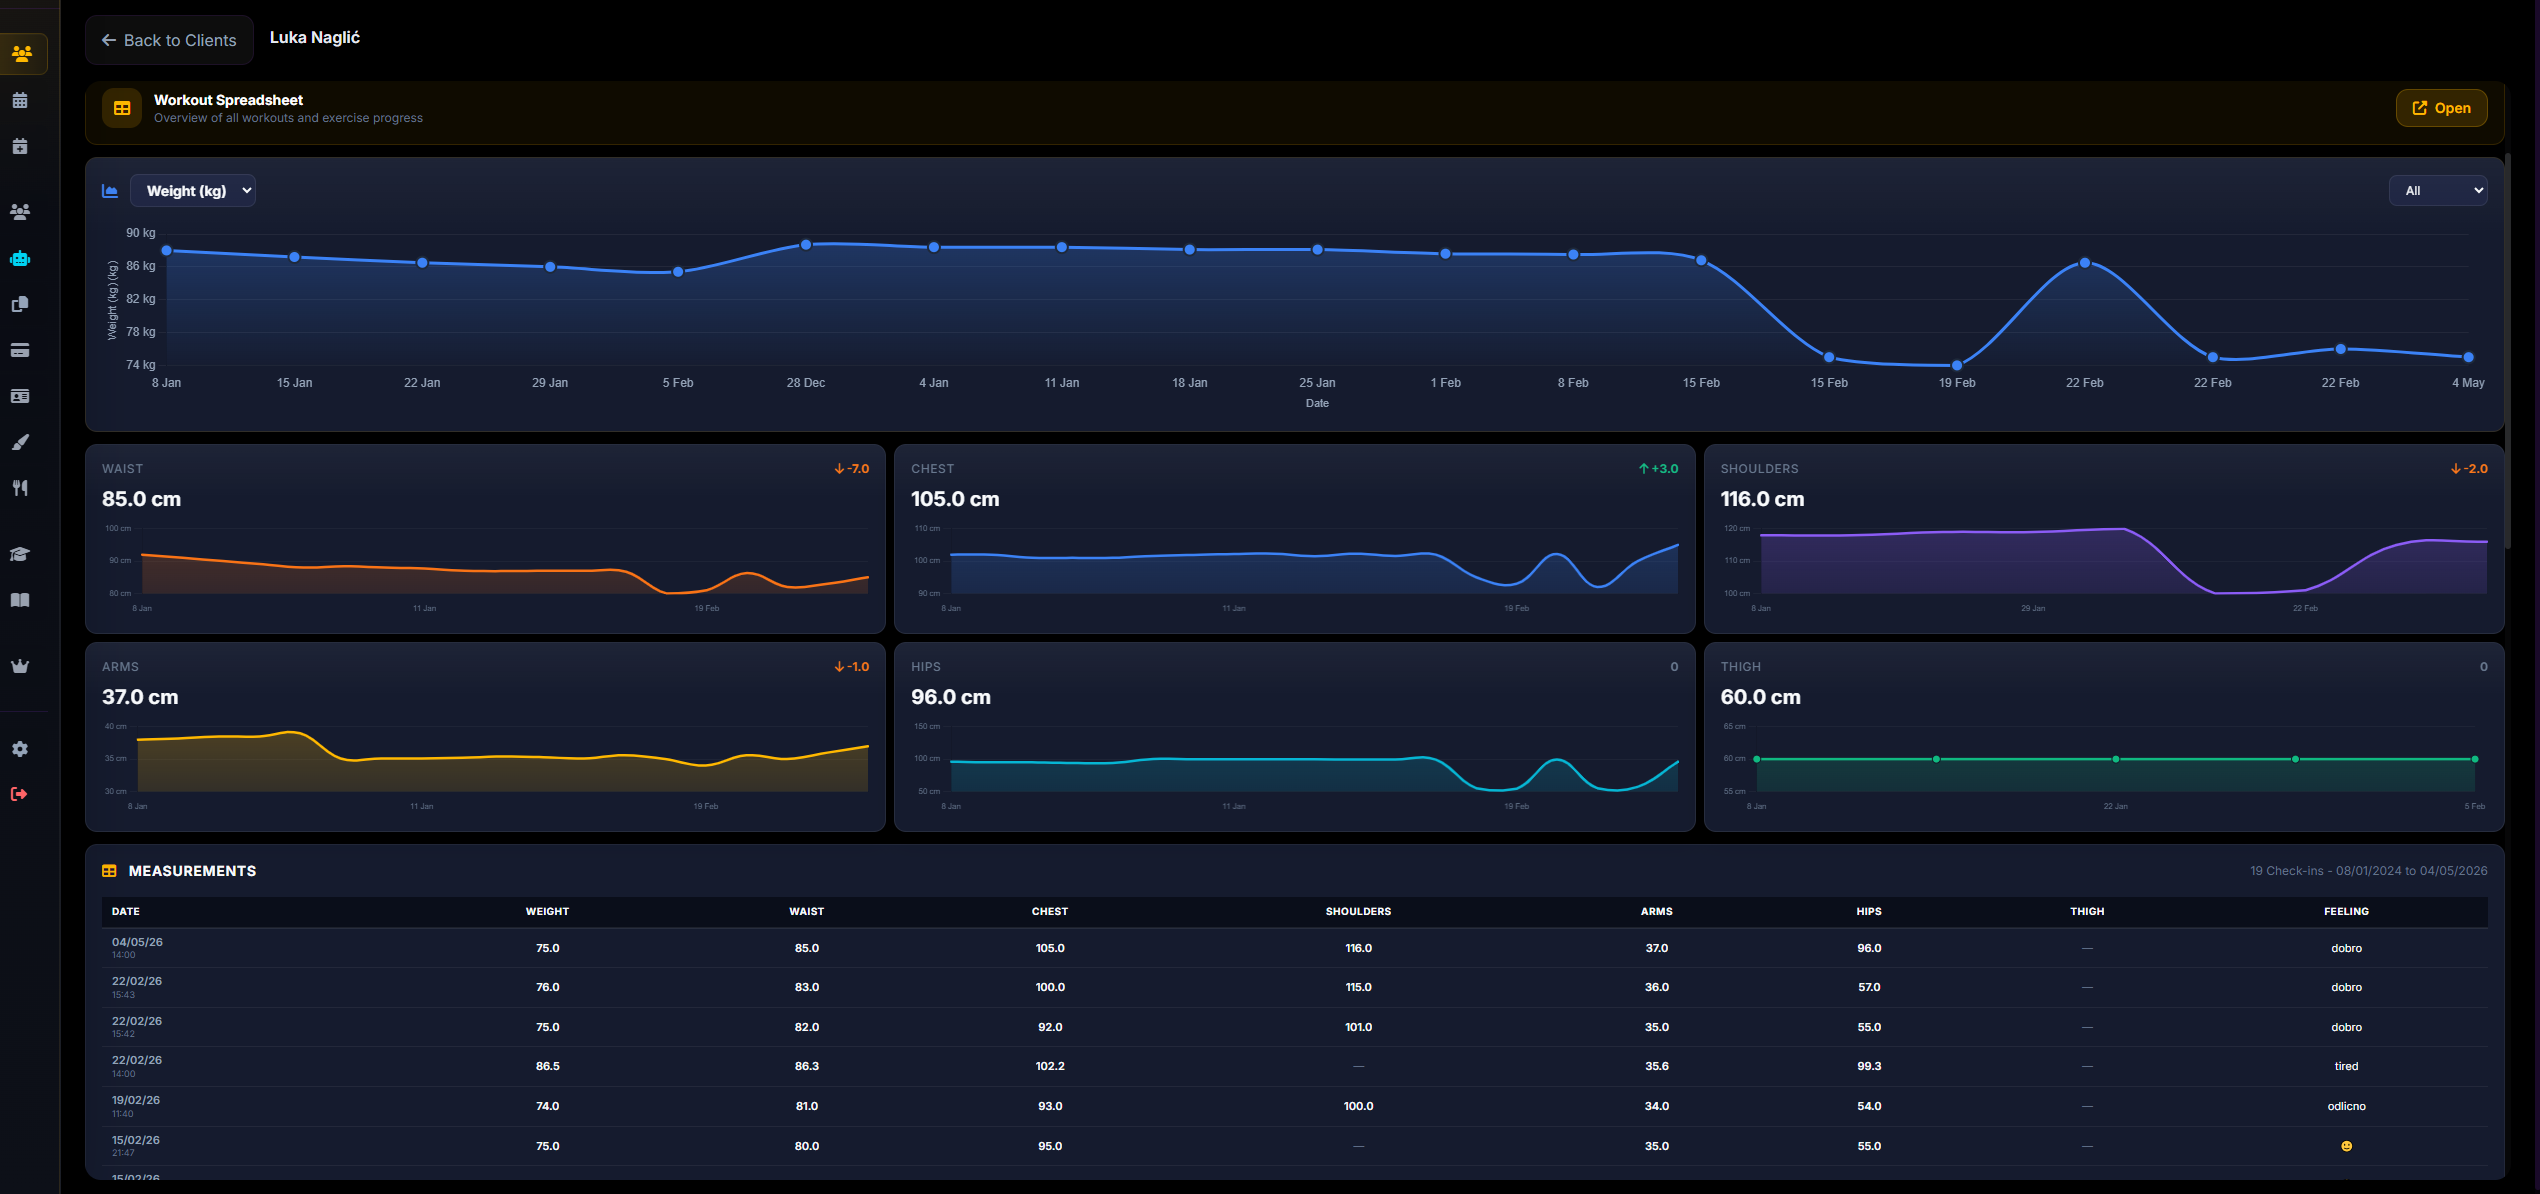This screenshot has height=1194, width=2540.
Task: Click the crown premium icon in sidebar
Action: [20, 666]
